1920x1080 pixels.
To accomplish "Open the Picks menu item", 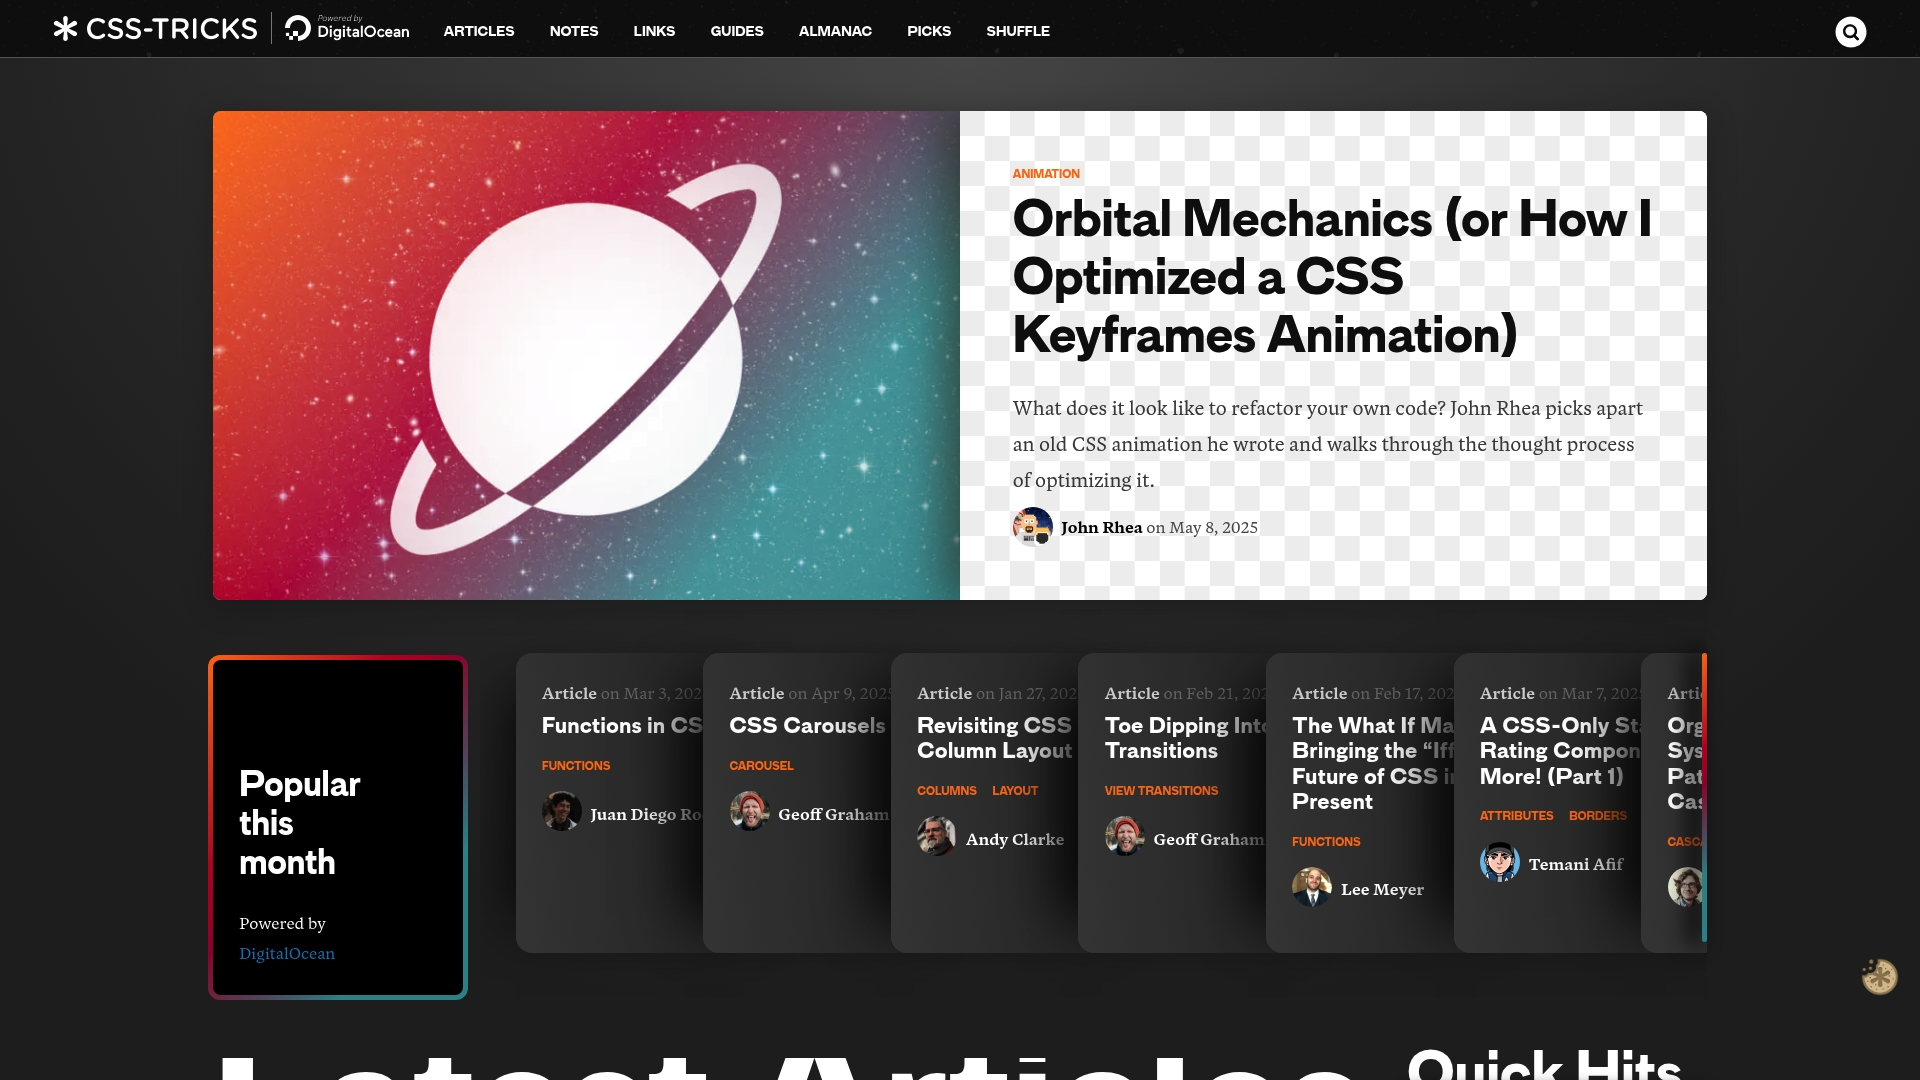I will [x=929, y=31].
